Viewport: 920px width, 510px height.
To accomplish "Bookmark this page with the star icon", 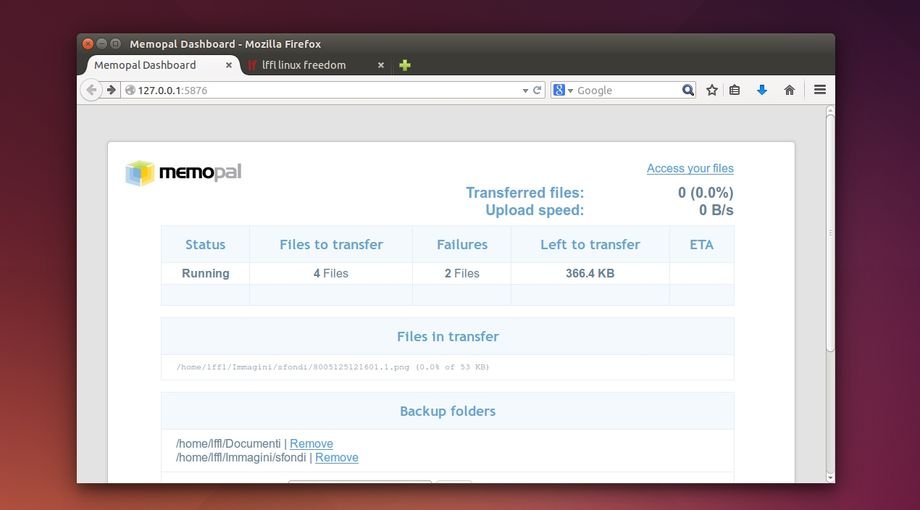I will (x=712, y=90).
